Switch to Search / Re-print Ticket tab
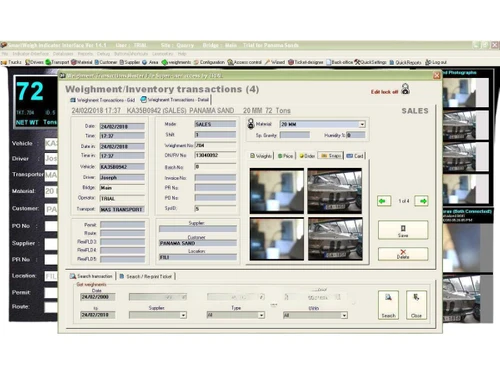The width and height of the screenshot is (500, 375). pos(146,276)
